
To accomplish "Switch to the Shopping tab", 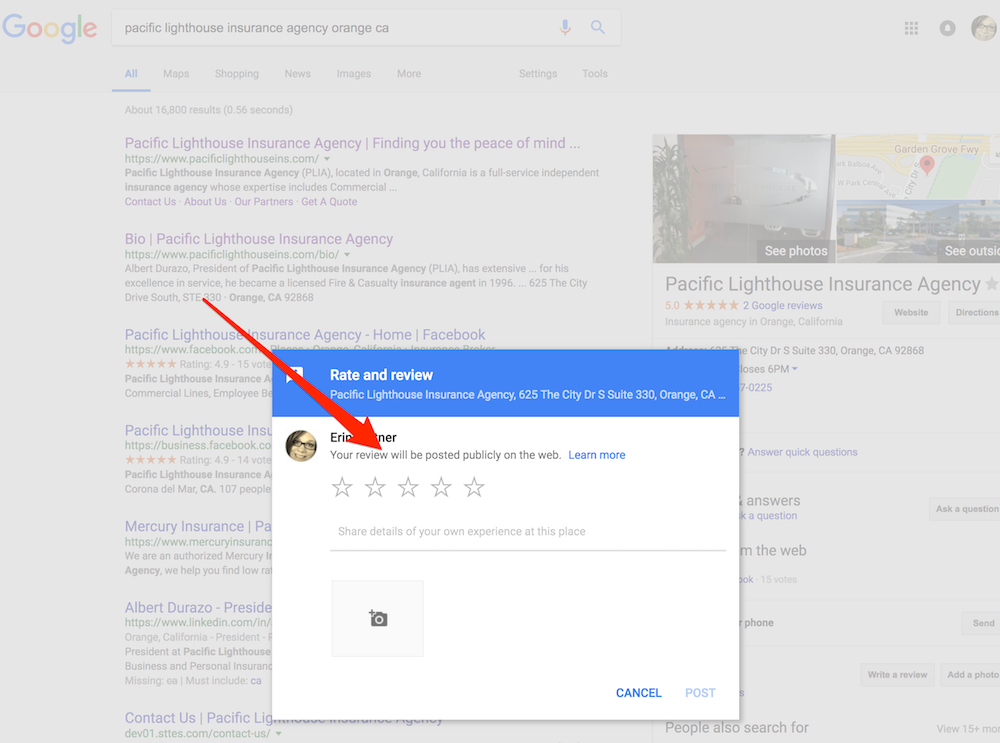I will (237, 74).
